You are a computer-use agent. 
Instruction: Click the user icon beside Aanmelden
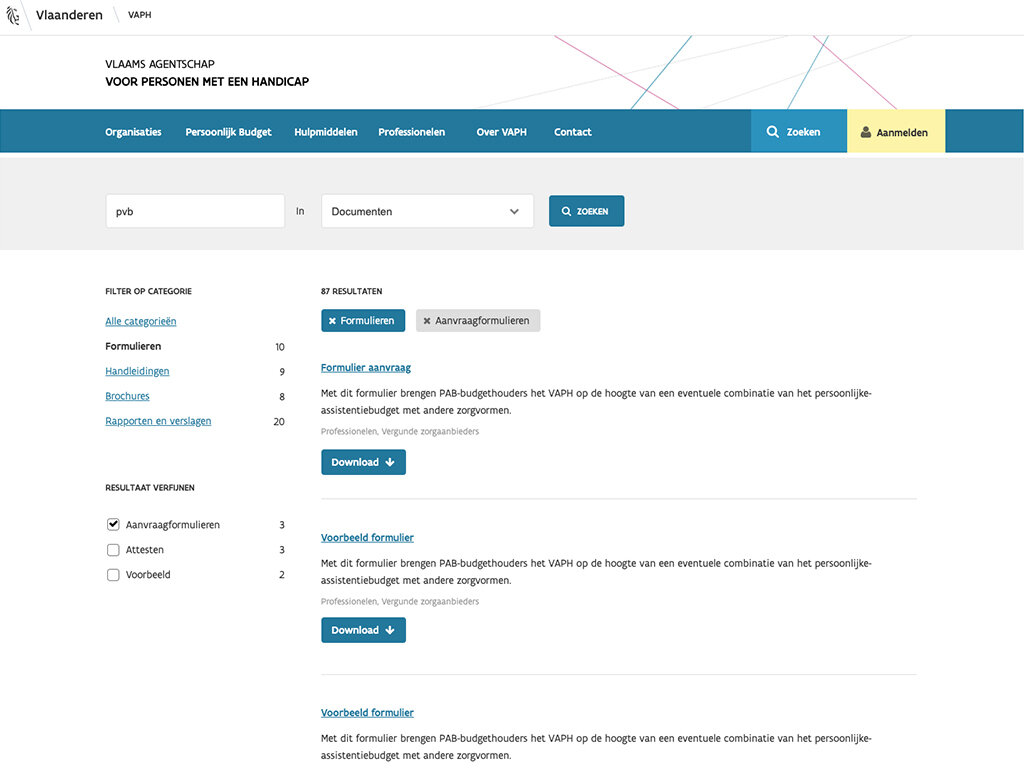pyautogui.click(x=865, y=132)
